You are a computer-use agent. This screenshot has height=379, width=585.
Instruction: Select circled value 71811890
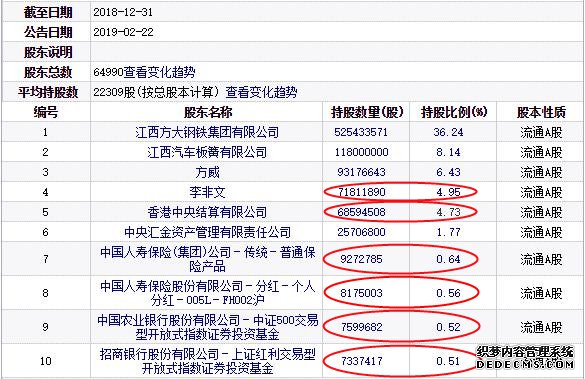[361, 192]
